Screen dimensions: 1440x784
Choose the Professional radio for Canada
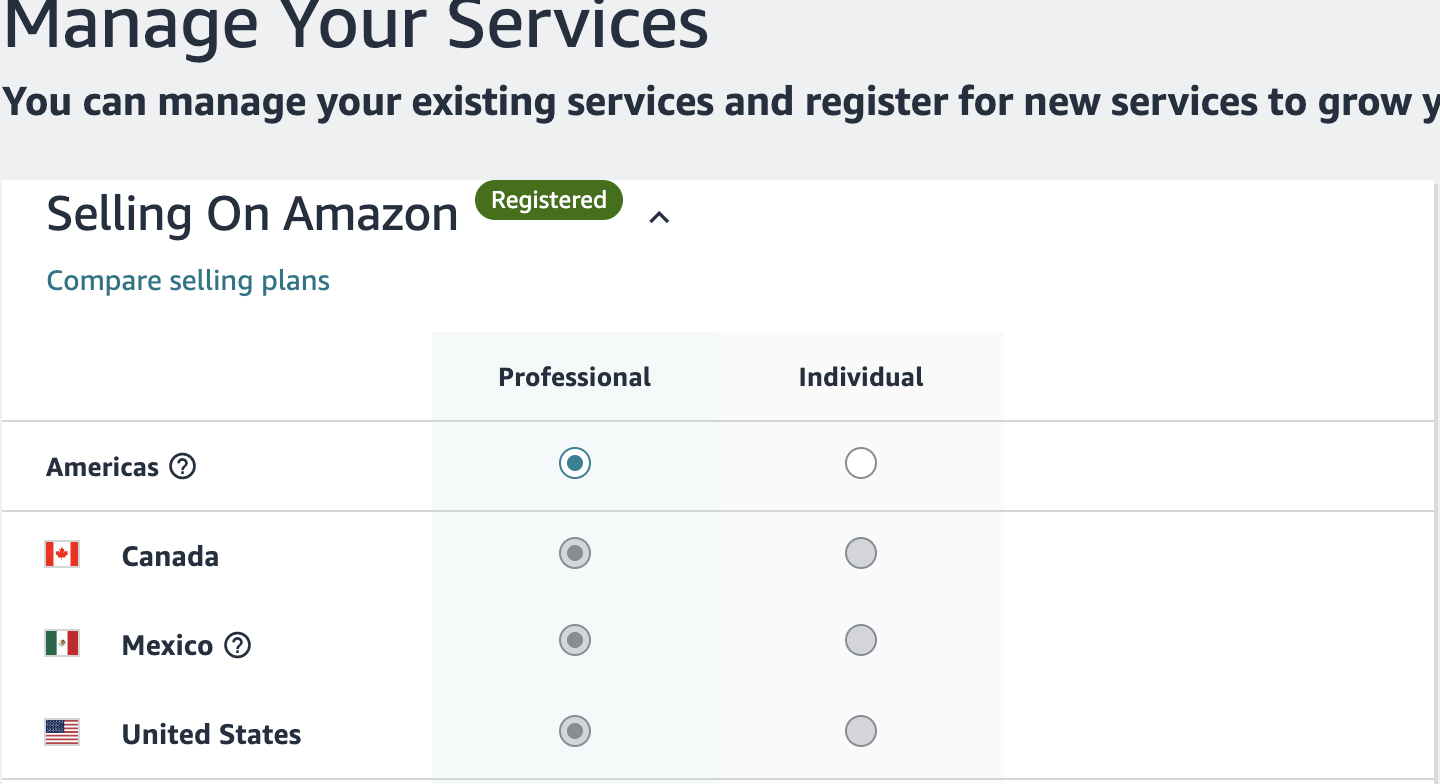pos(575,553)
